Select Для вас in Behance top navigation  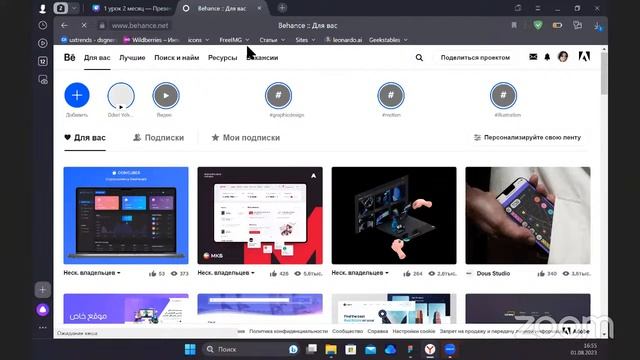97,58
